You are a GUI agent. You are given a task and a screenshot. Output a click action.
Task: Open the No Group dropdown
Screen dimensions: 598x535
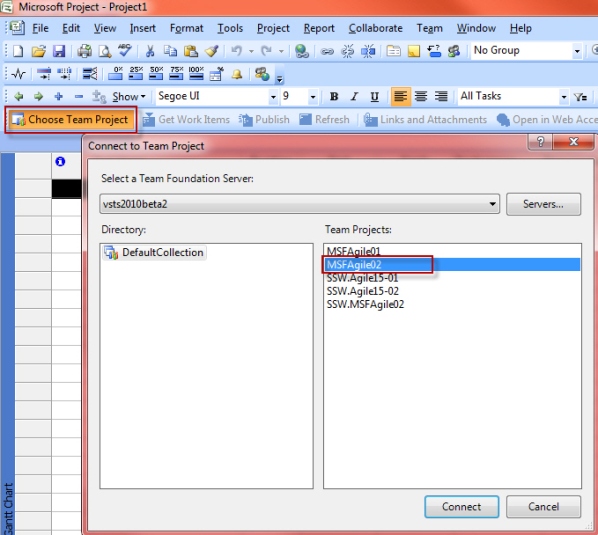577,51
